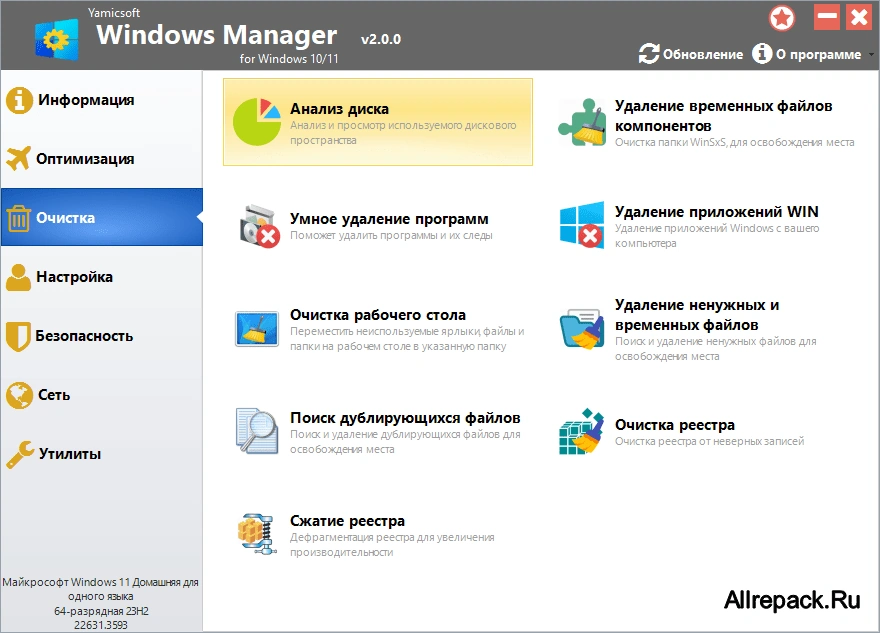Viewport: 880px width, 633px height.
Task: Click the Очистка trash bin icon
Action: coord(19,218)
